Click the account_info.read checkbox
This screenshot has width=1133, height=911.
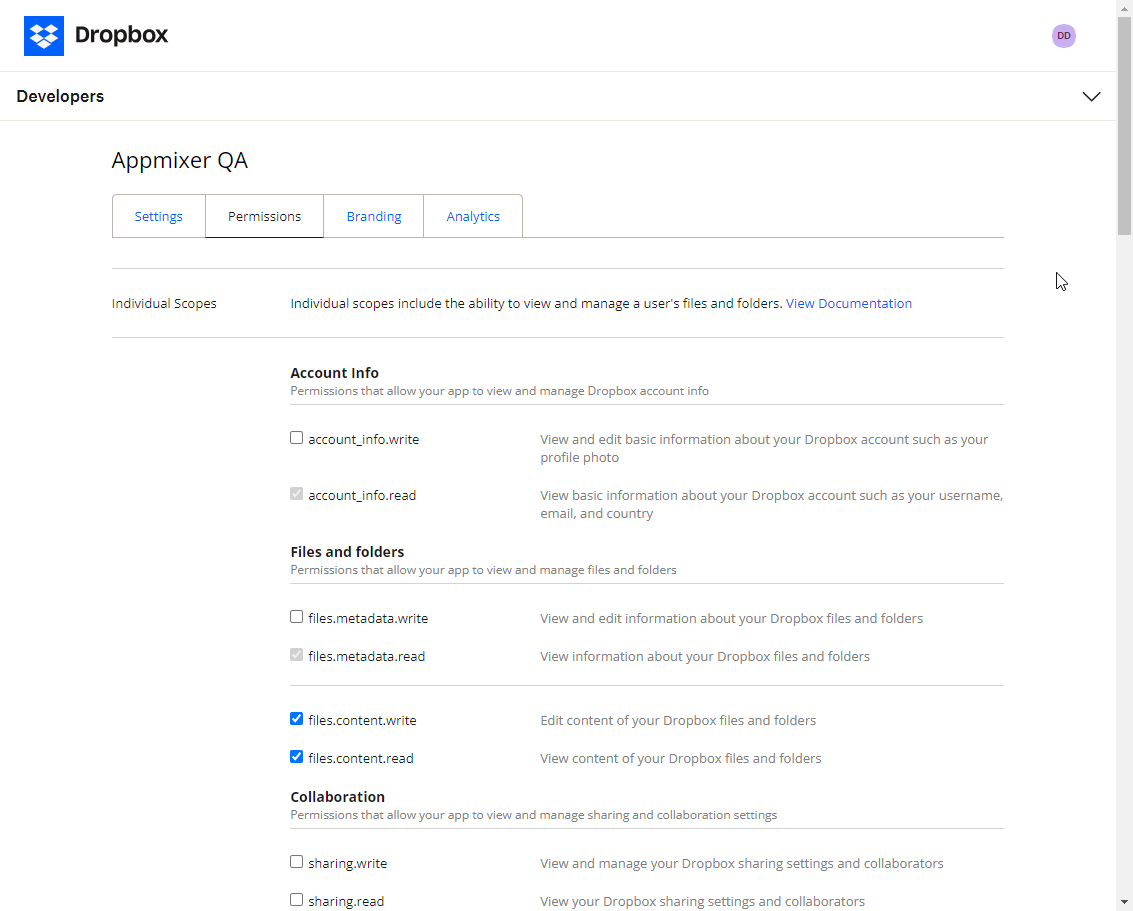pyautogui.click(x=297, y=494)
